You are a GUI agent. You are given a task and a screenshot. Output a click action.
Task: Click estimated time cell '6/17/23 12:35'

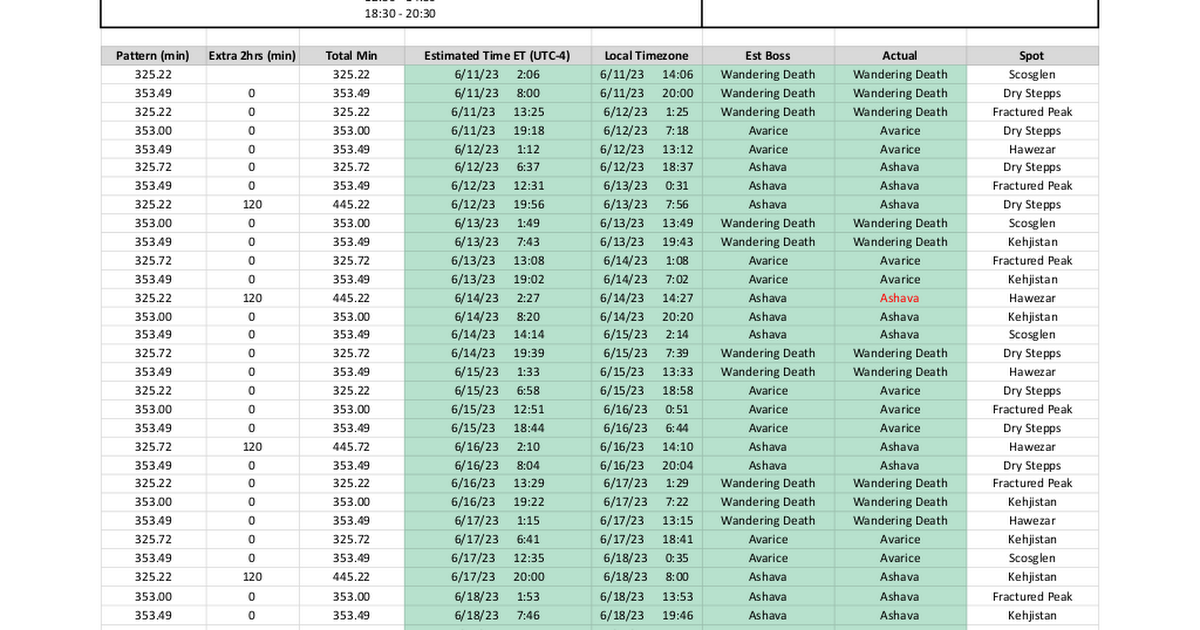(497, 558)
